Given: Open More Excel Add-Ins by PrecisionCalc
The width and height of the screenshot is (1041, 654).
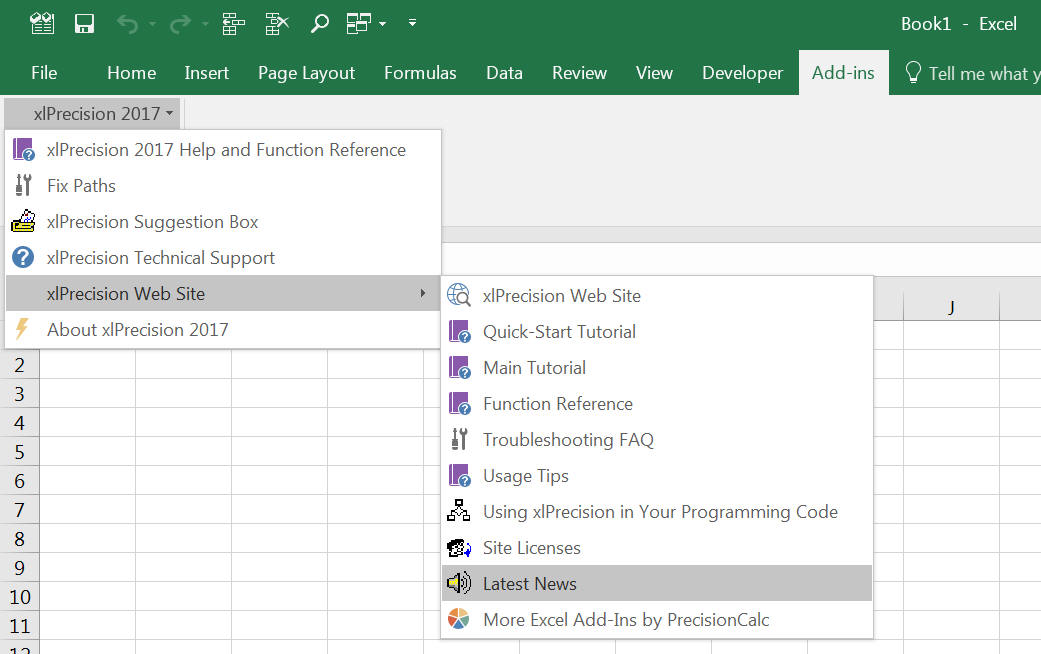Looking at the screenshot, I should tap(657, 619).
